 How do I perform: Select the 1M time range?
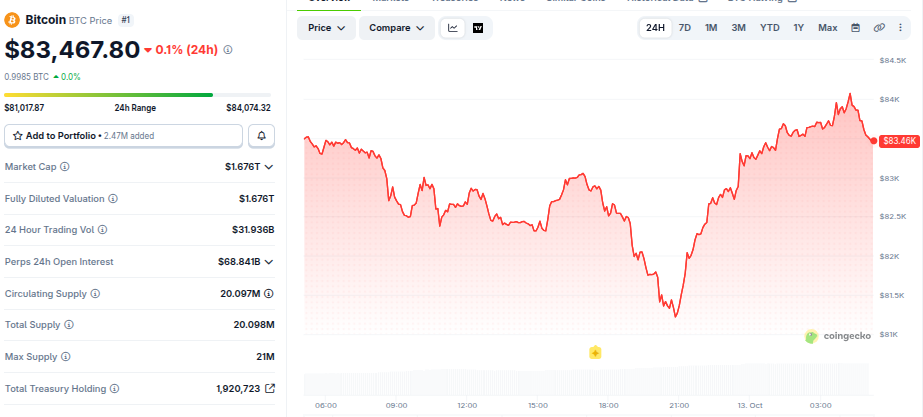coord(711,28)
